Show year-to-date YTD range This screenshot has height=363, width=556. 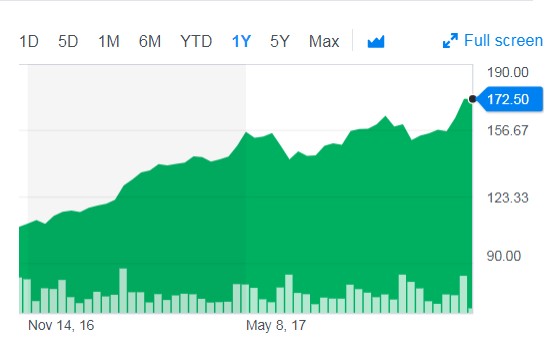click(196, 41)
